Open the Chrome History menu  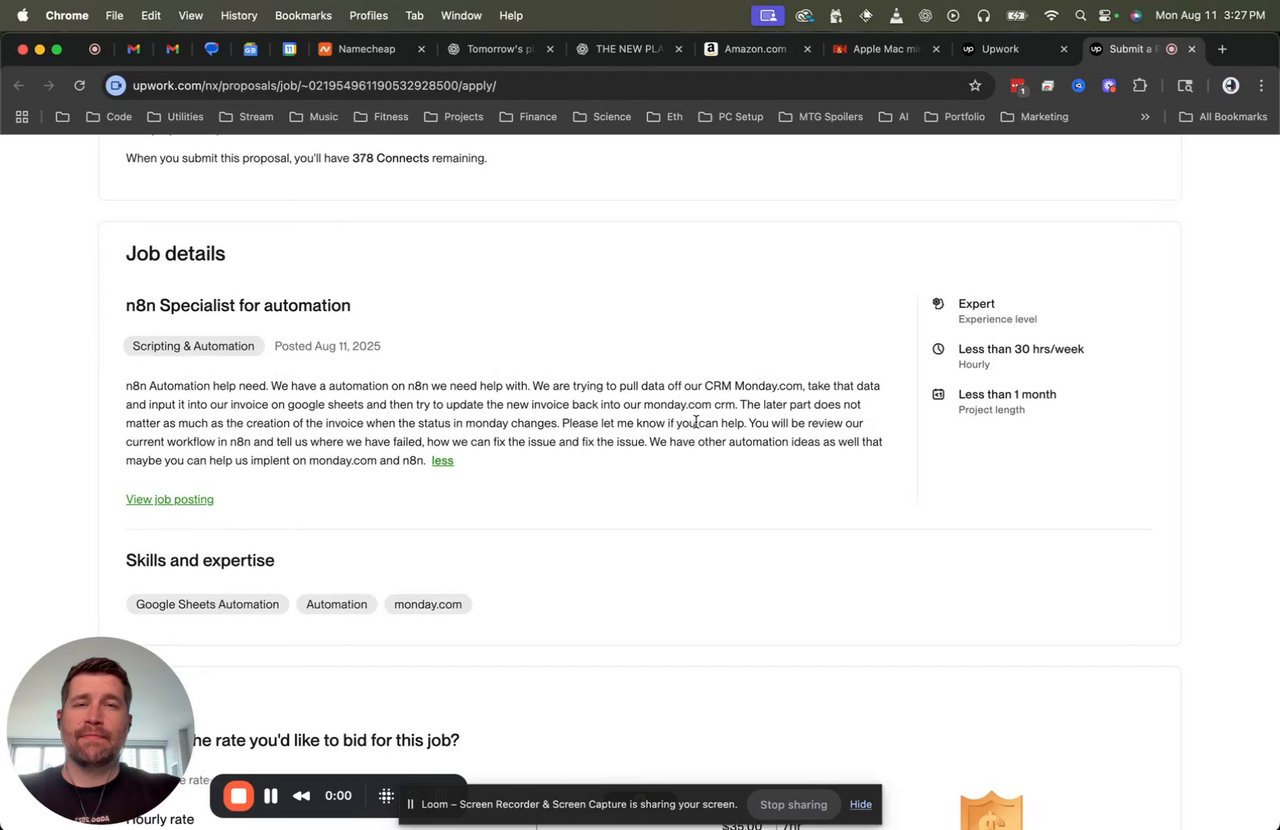tap(238, 15)
